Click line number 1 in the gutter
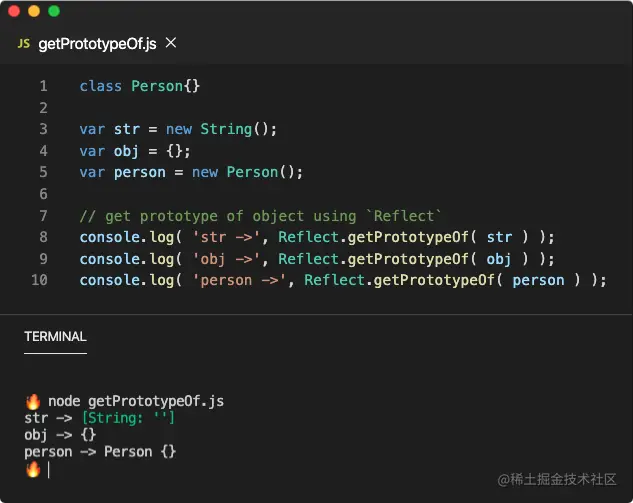Screen dimensions: 633x503 coord(44,86)
